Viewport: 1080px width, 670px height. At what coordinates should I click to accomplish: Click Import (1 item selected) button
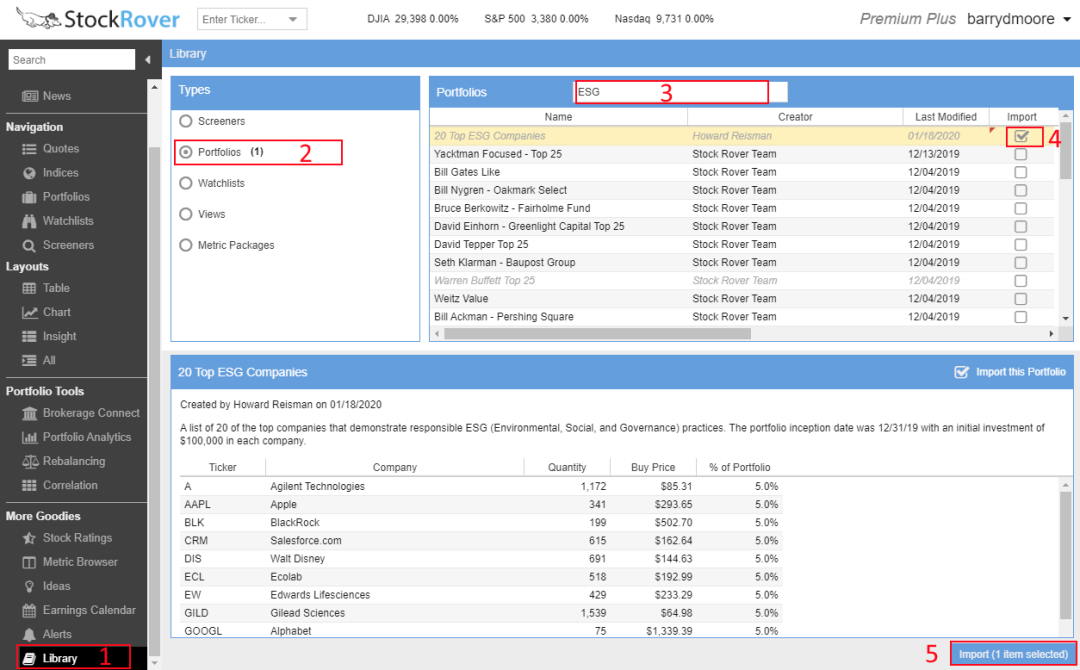1013,654
